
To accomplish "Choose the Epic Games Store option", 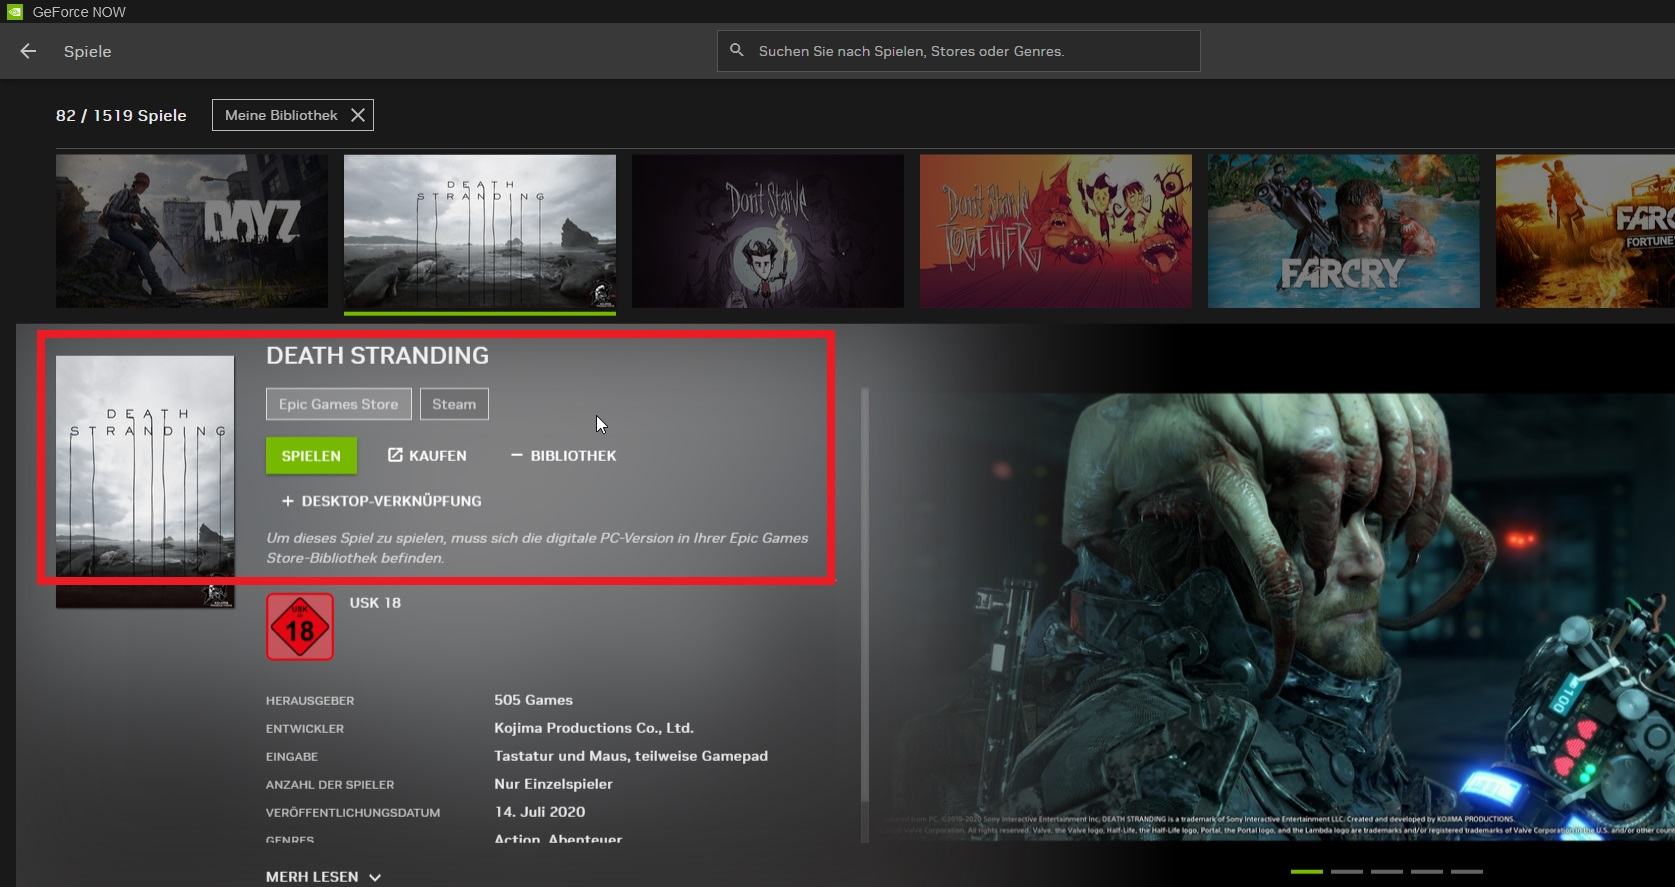I will coord(338,404).
